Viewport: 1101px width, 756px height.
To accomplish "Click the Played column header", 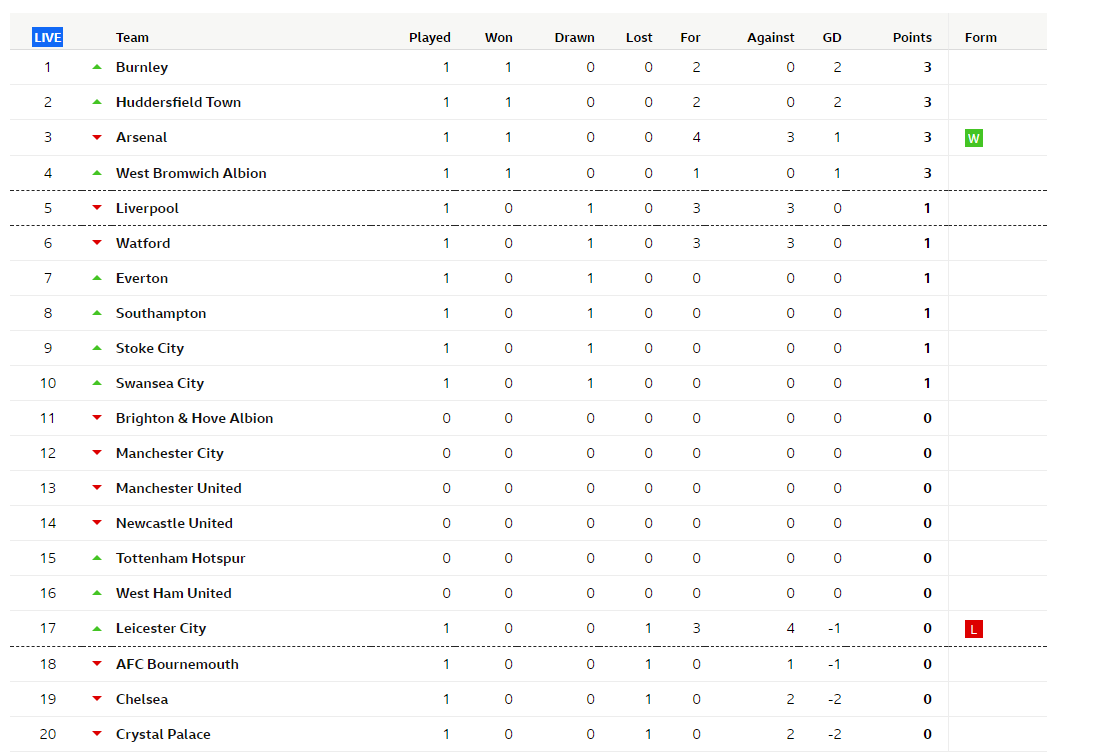I will (430, 38).
